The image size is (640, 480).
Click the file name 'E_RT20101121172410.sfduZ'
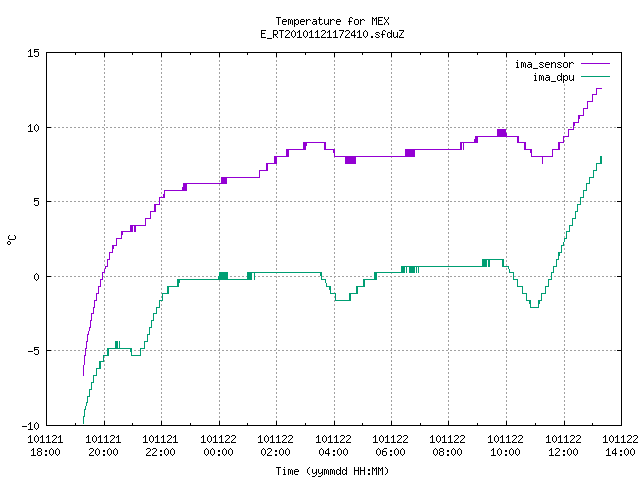[332, 34]
